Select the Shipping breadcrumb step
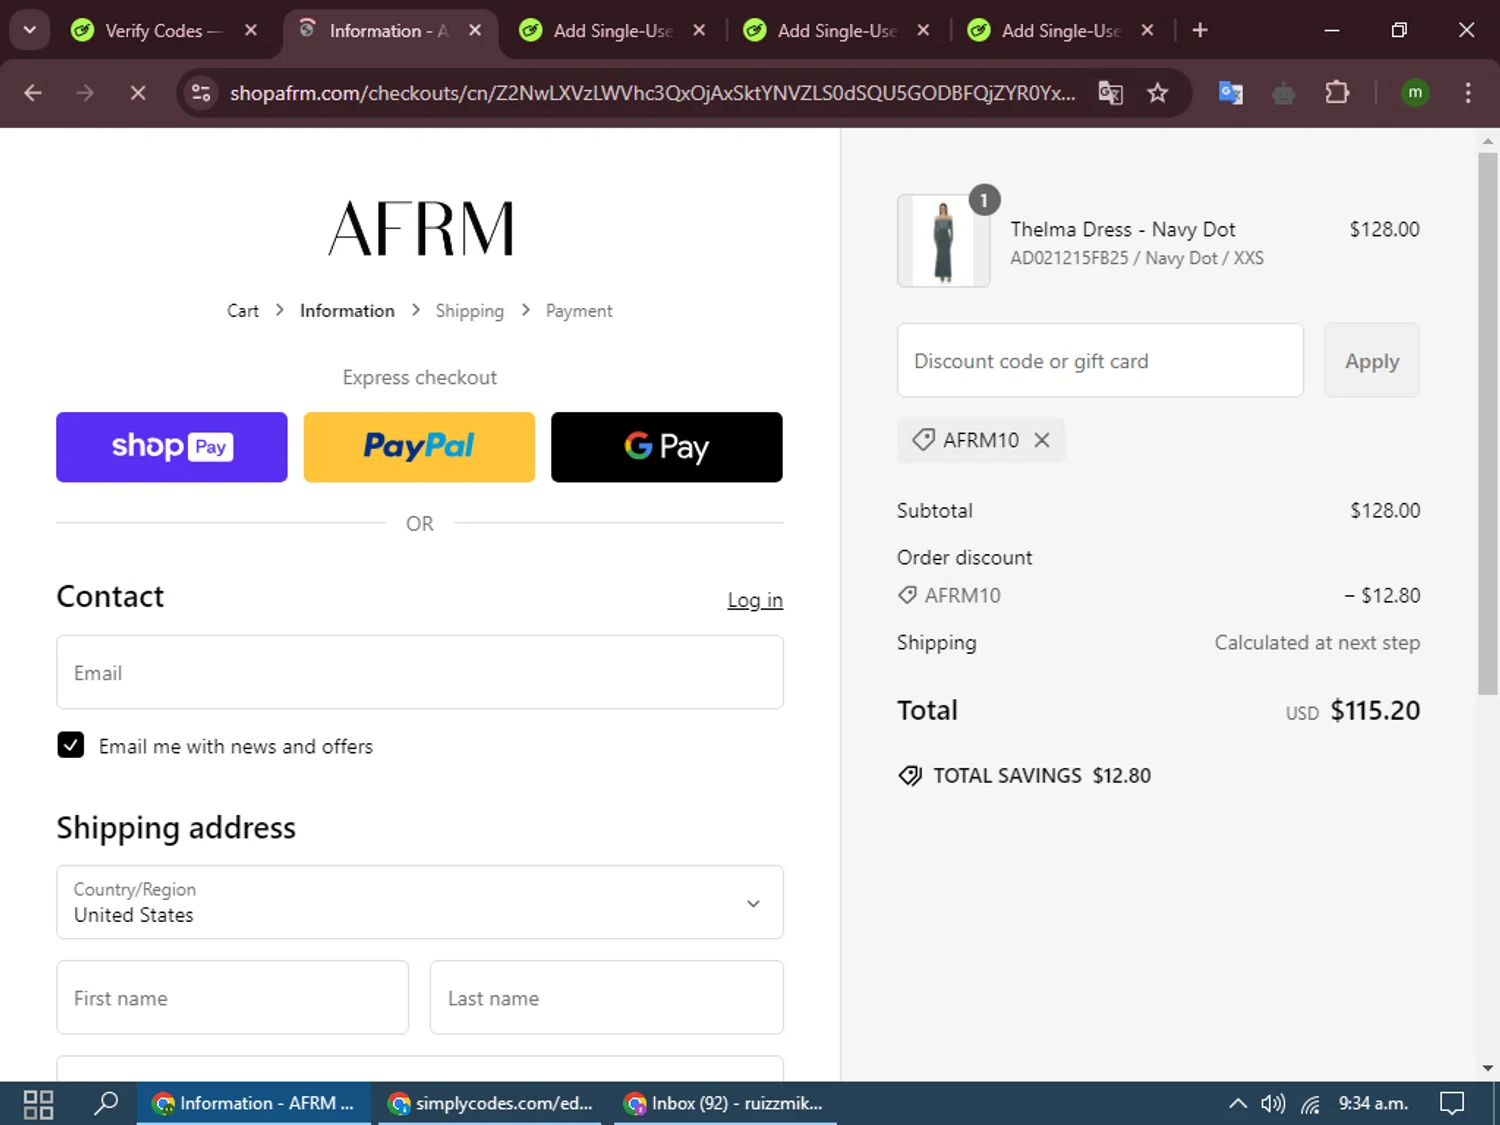Screen dimensions: 1500x1125 [x=469, y=311]
